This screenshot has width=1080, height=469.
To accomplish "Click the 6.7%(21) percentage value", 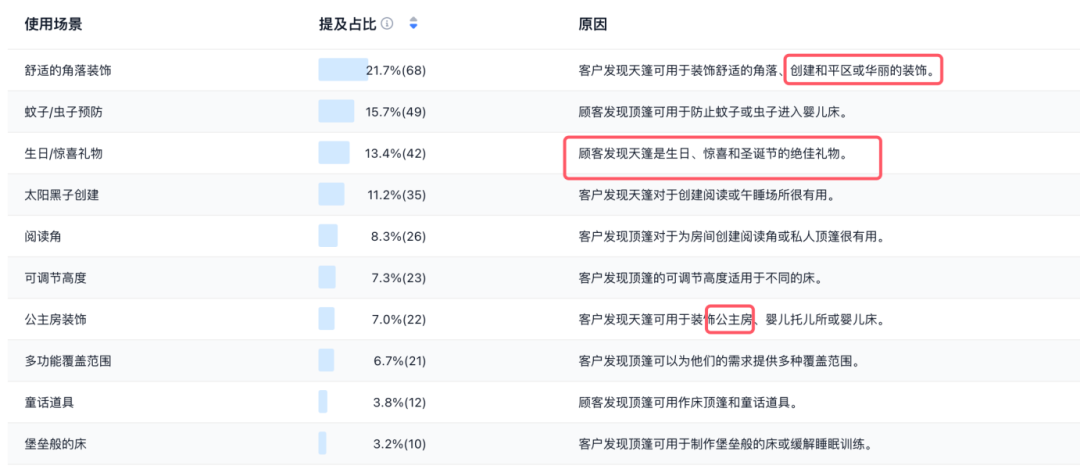I will [x=398, y=361].
